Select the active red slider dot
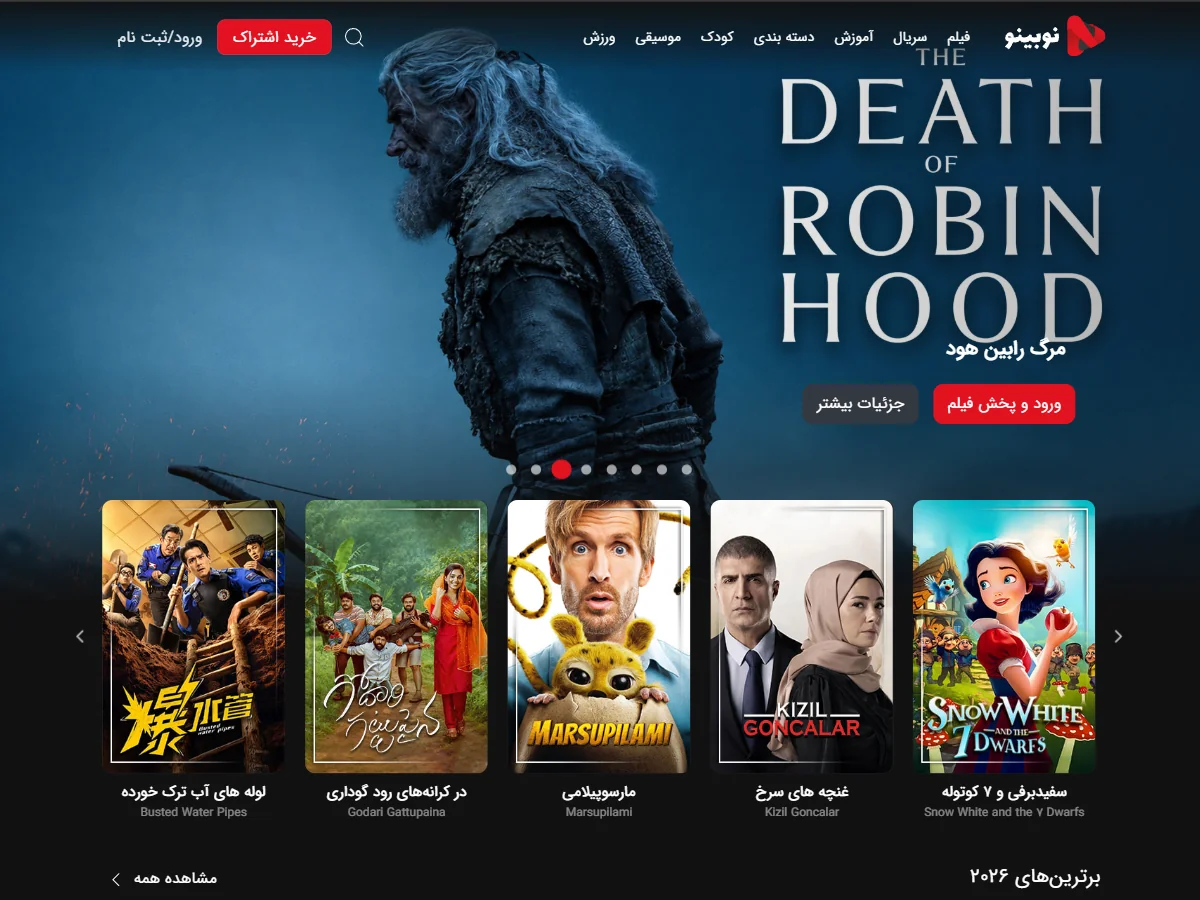This screenshot has width=1200, height=900. (x=561, y=469)
